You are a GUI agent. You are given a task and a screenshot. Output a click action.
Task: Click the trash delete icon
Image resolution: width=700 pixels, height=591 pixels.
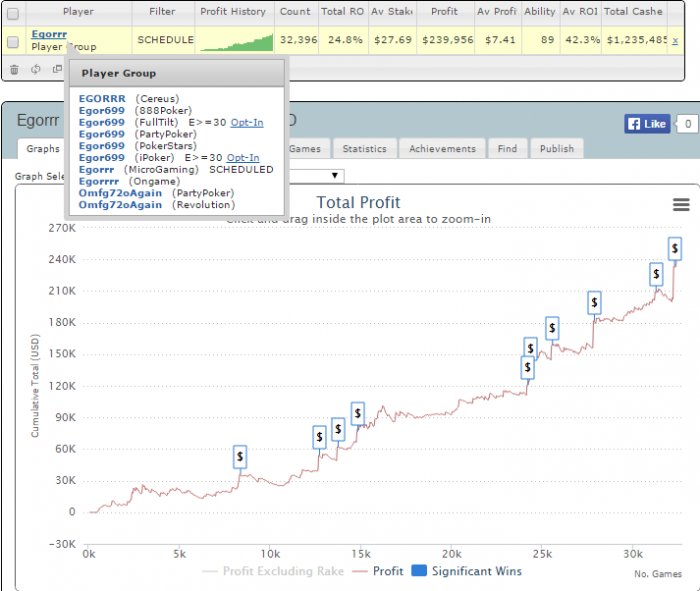coord(14,70)
